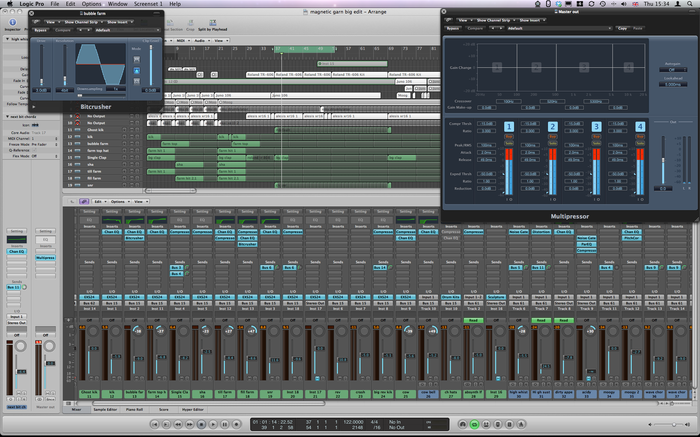The height and width of the screenshot is (437, 700).
Task: Open the Show Insert dropdown in the Multipressor window
Action: [531, 20]
